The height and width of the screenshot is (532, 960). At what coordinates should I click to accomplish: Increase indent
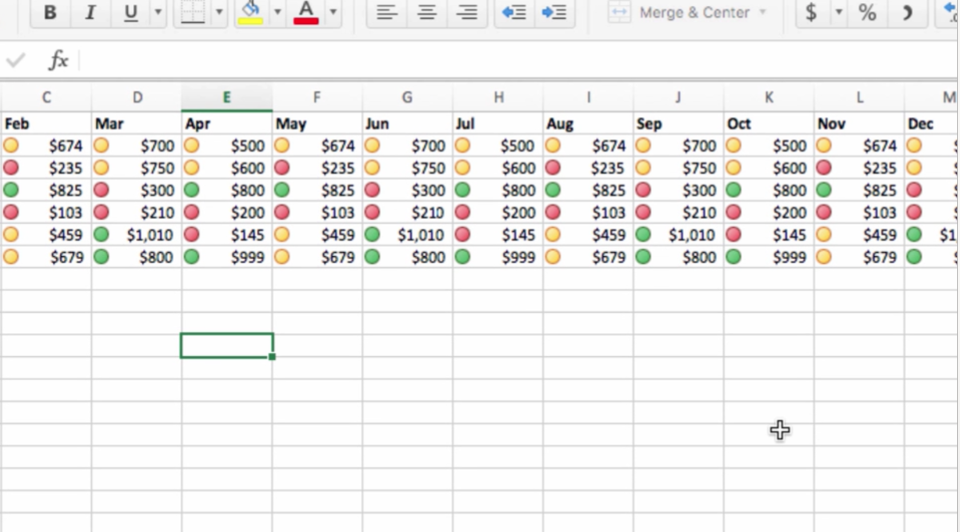coord(554,12)
